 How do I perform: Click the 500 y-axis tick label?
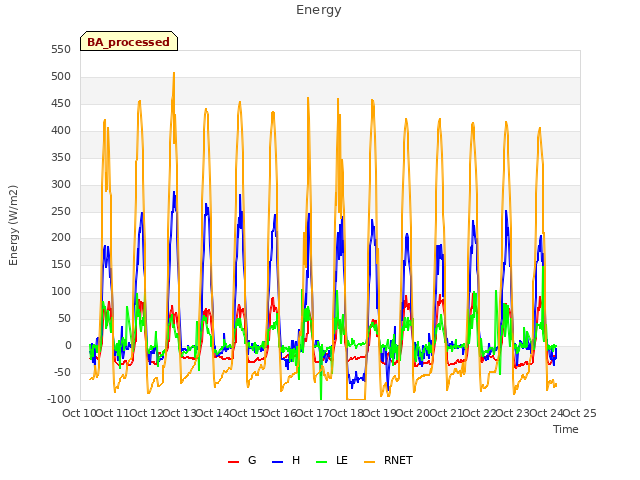(x=61, y=76)
